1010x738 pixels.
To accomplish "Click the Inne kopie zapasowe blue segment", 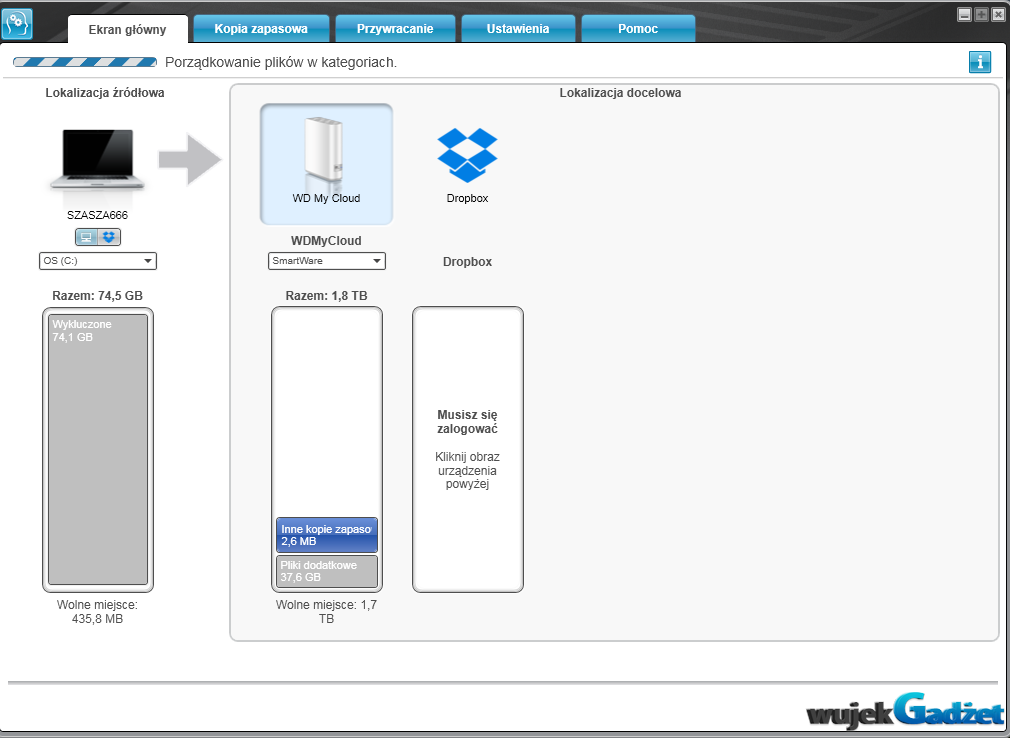I will 327,535.
